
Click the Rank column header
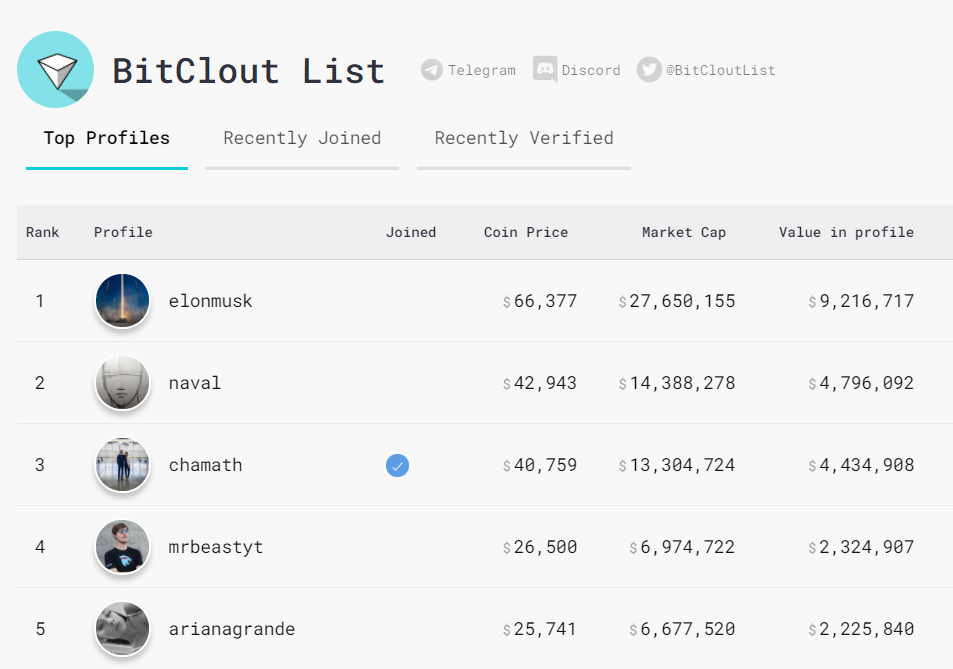point(43,232)
